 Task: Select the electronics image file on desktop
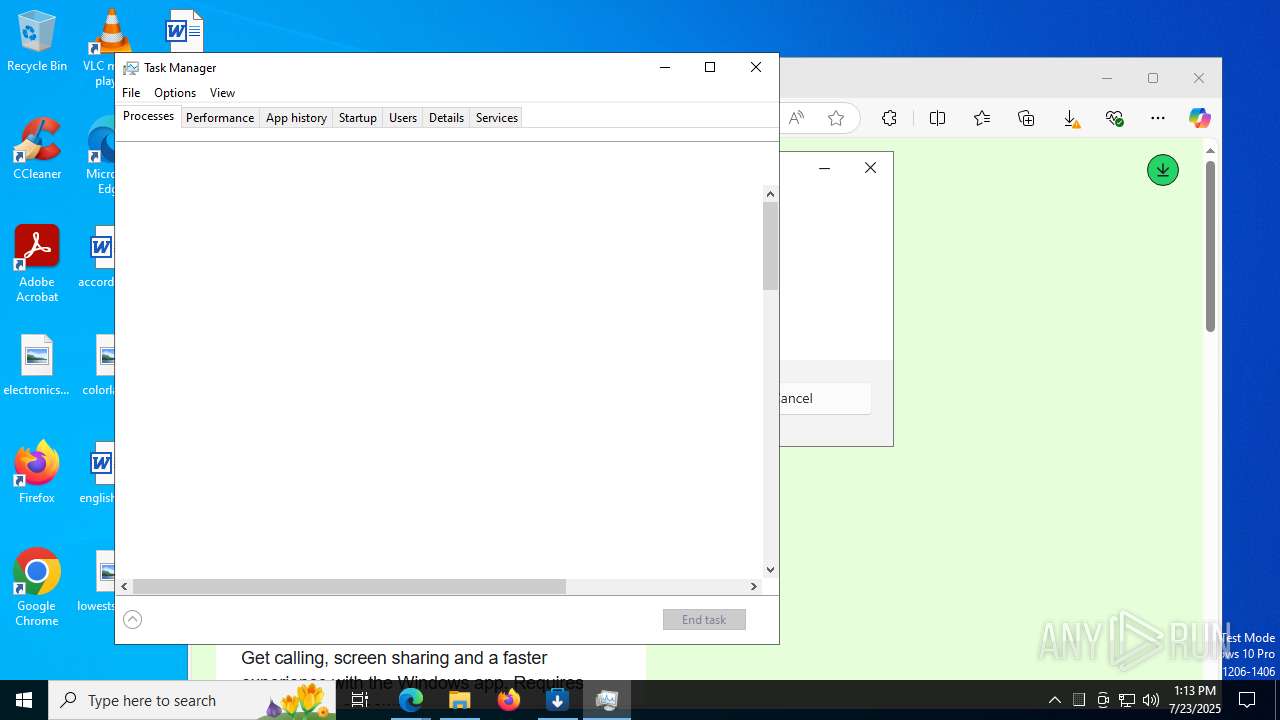pos(37,366)
